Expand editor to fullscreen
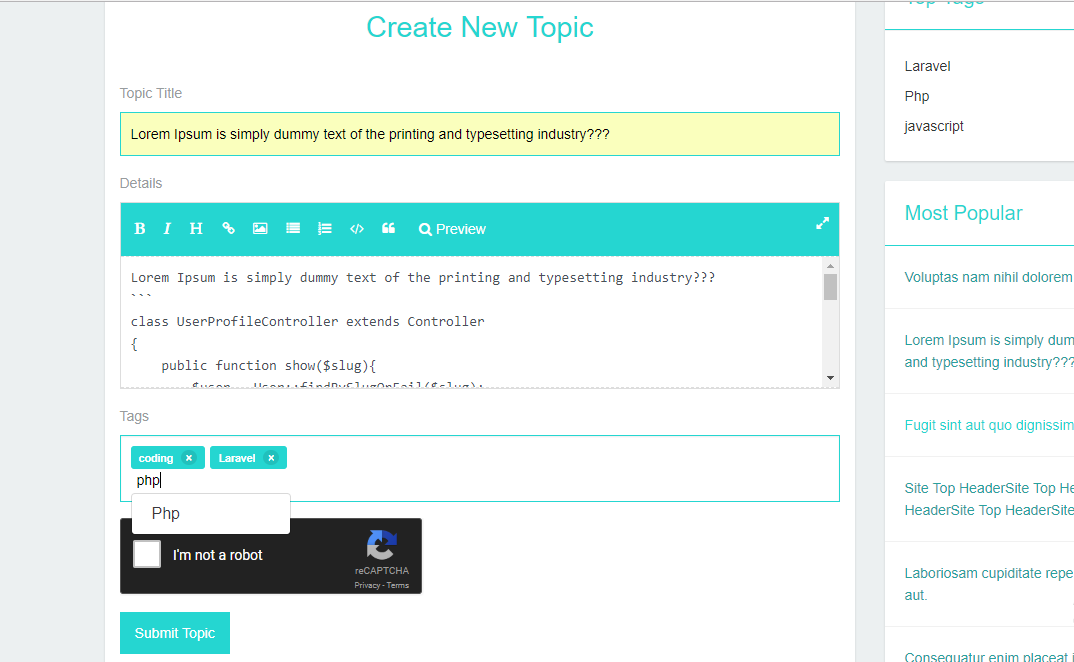This screenshot has height=662, width=1074. [x=823, y=223]
